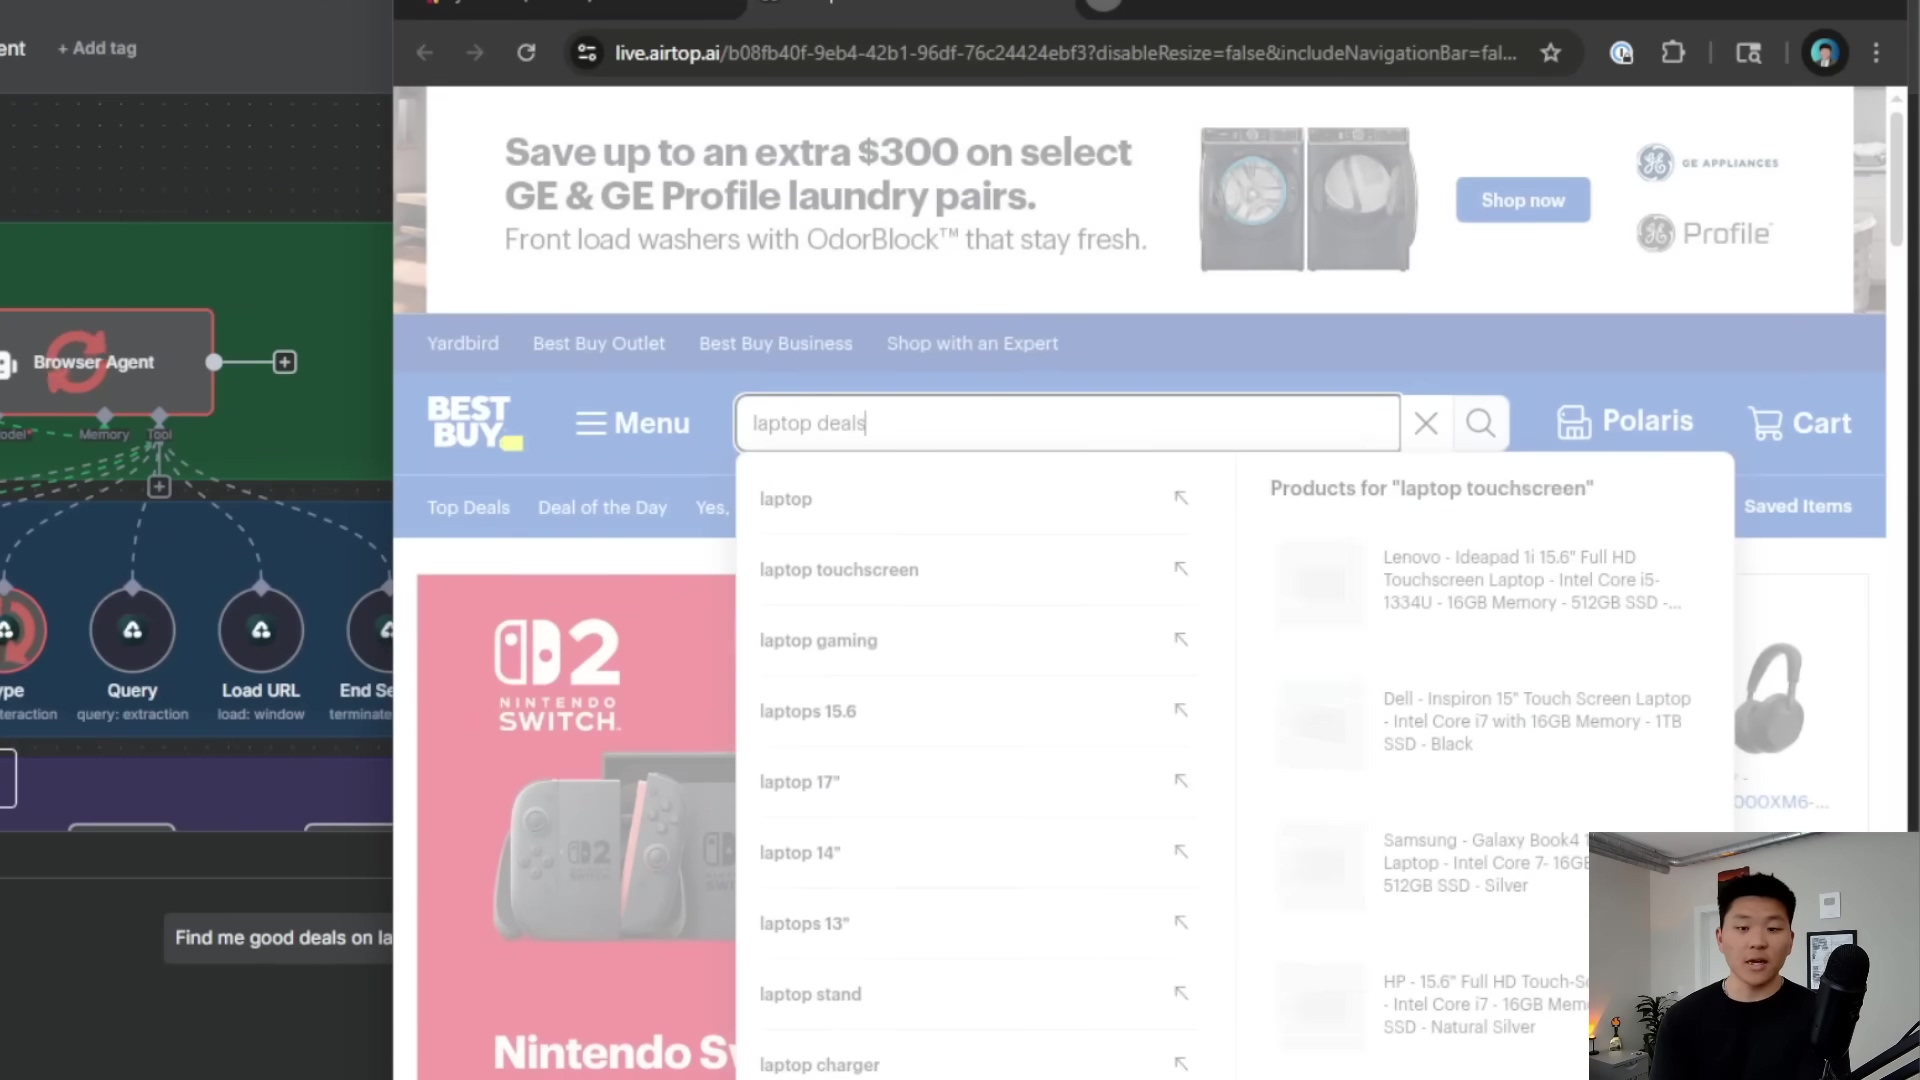Go to Top Deals tab
The width and height of the screenshot is (1920, 1080).
[x=468, y=508]
